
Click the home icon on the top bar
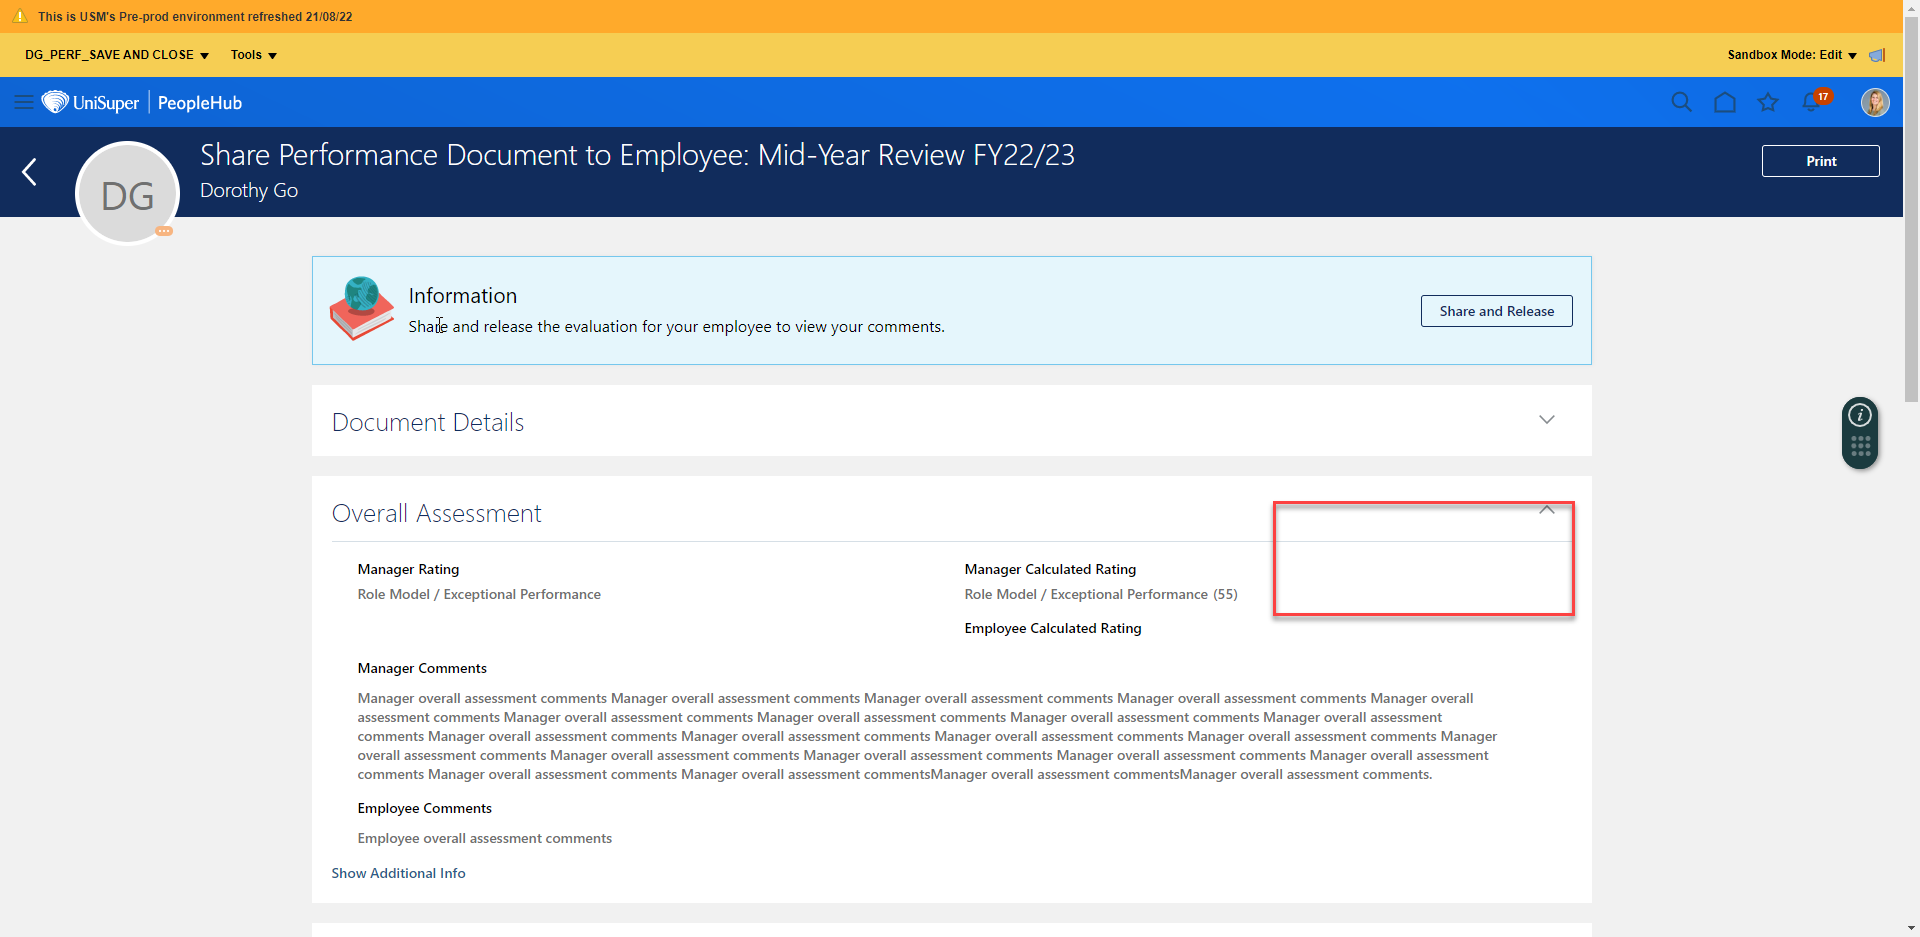click(1725, 102)
